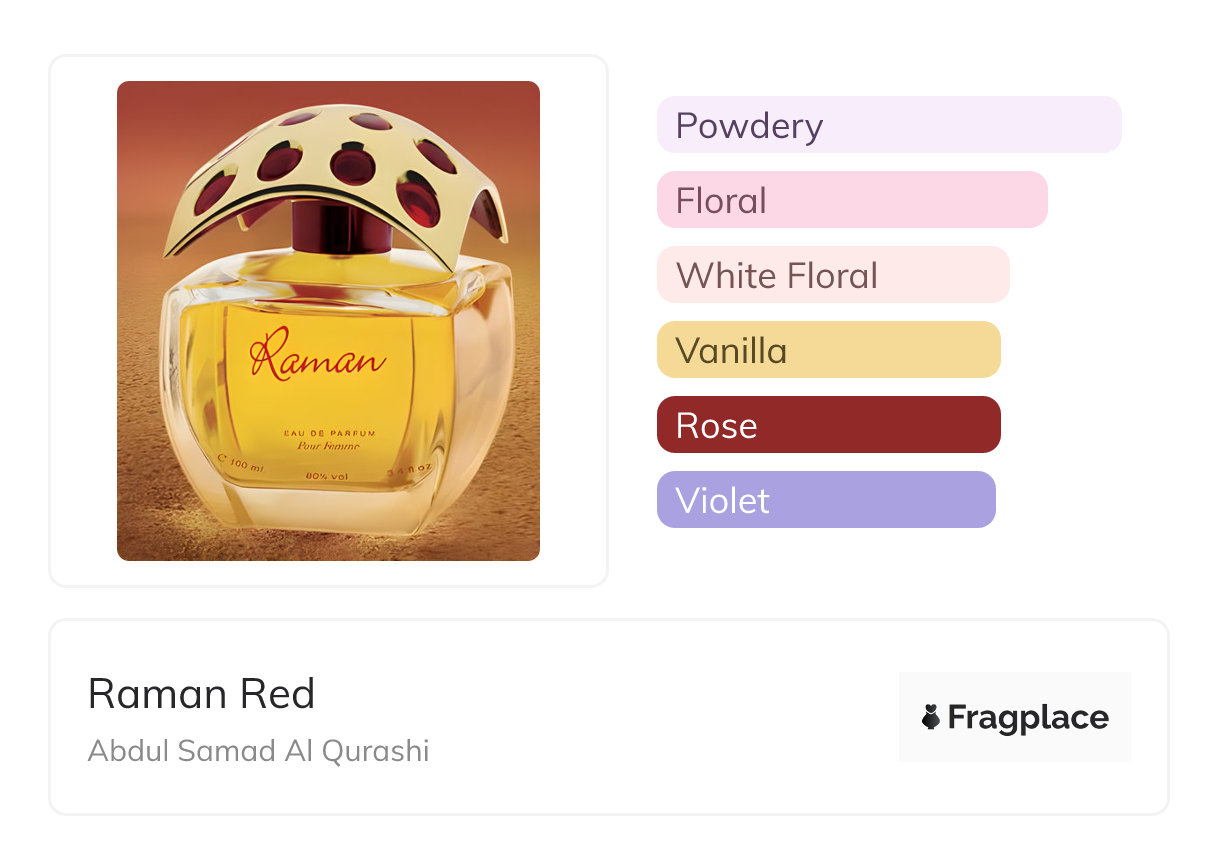The height and width of the screenshot is (864, 1218).
Task: Click the Fragplace wordmark text
Action: 1028,717
